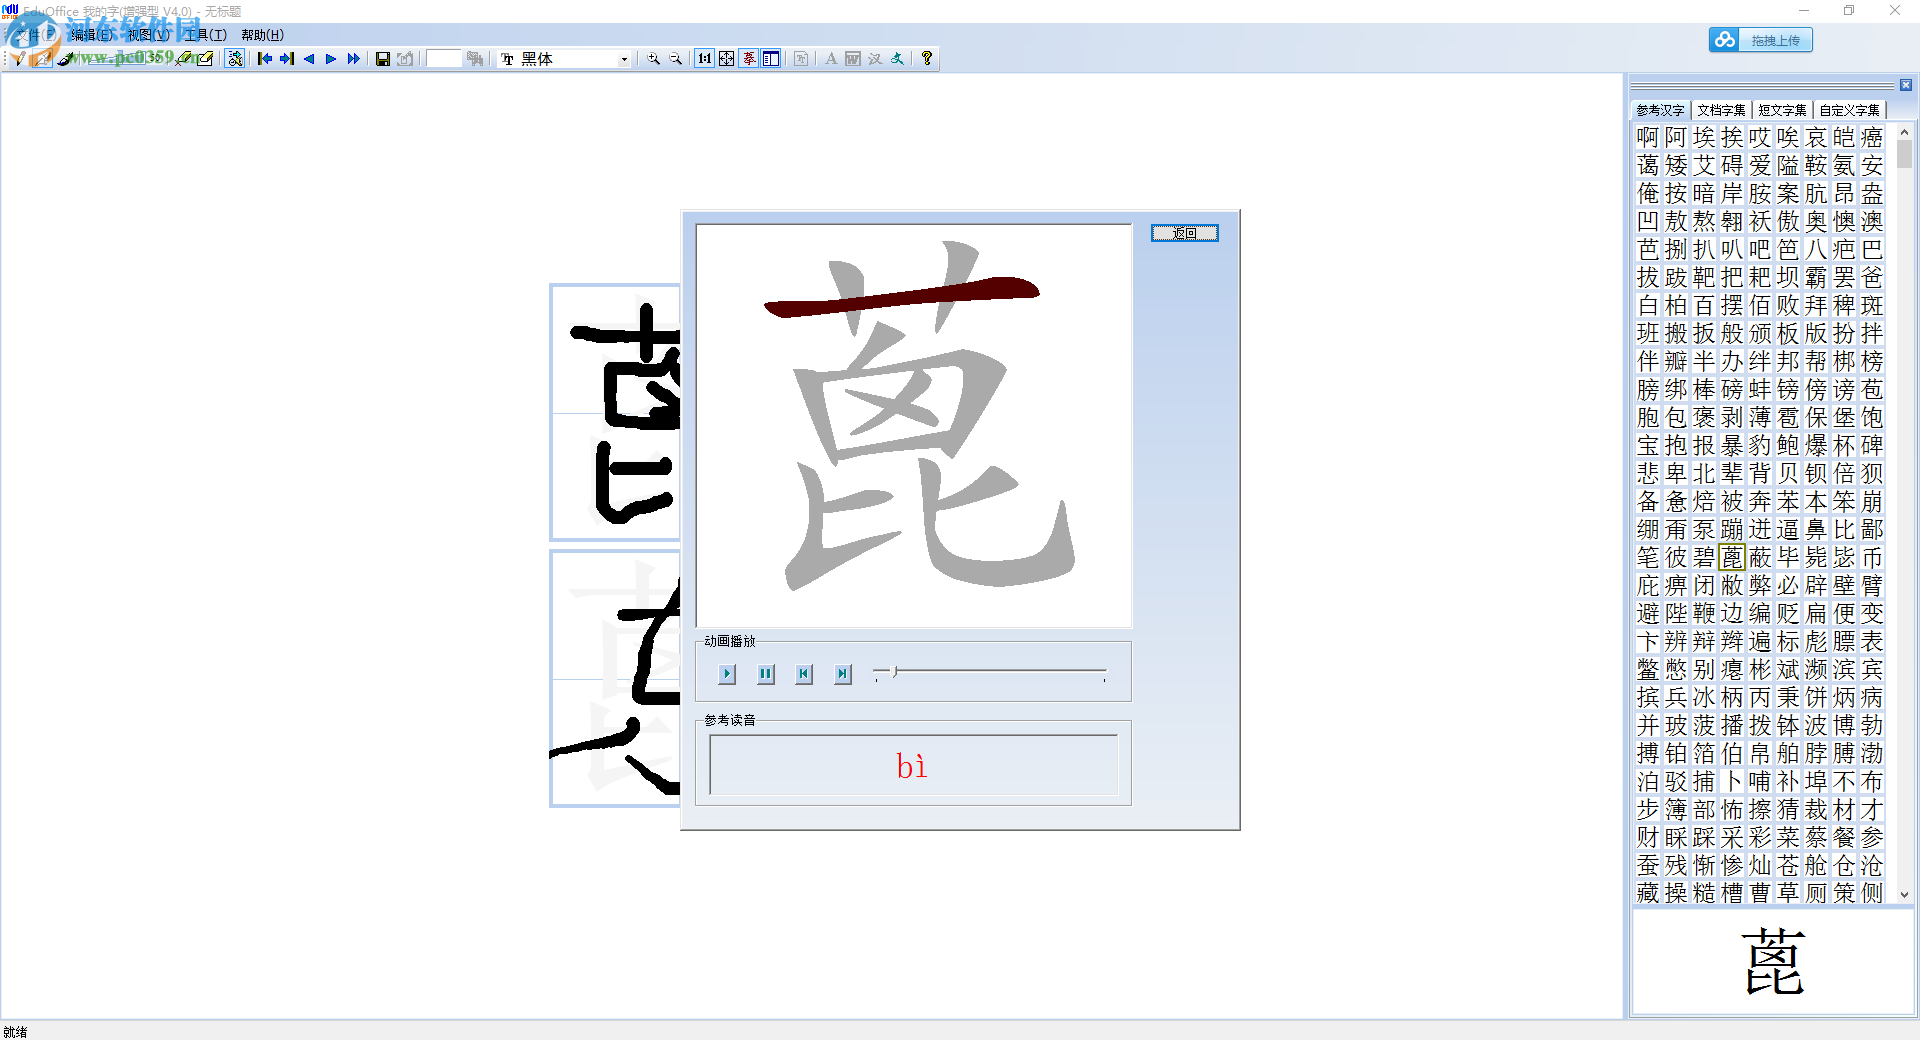Screen dimensions: 1920x1040
Task: Click the 拖拽上传 upload button
Action: tap(1775, 40)
